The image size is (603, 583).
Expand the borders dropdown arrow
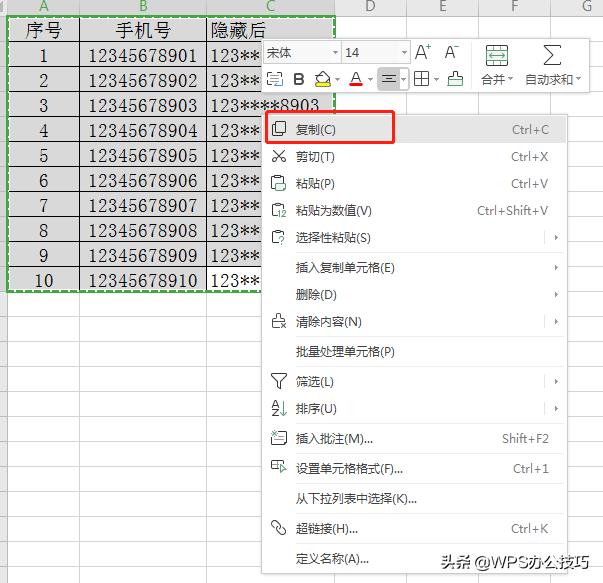point(436,80)
